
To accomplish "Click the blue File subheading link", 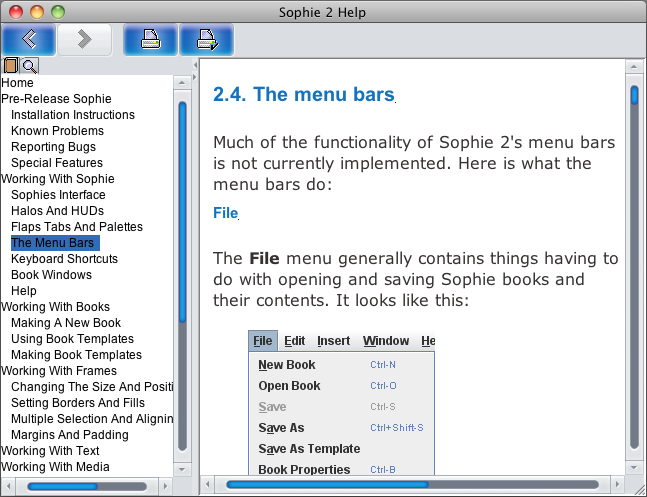I will click(x=226, y=213).
